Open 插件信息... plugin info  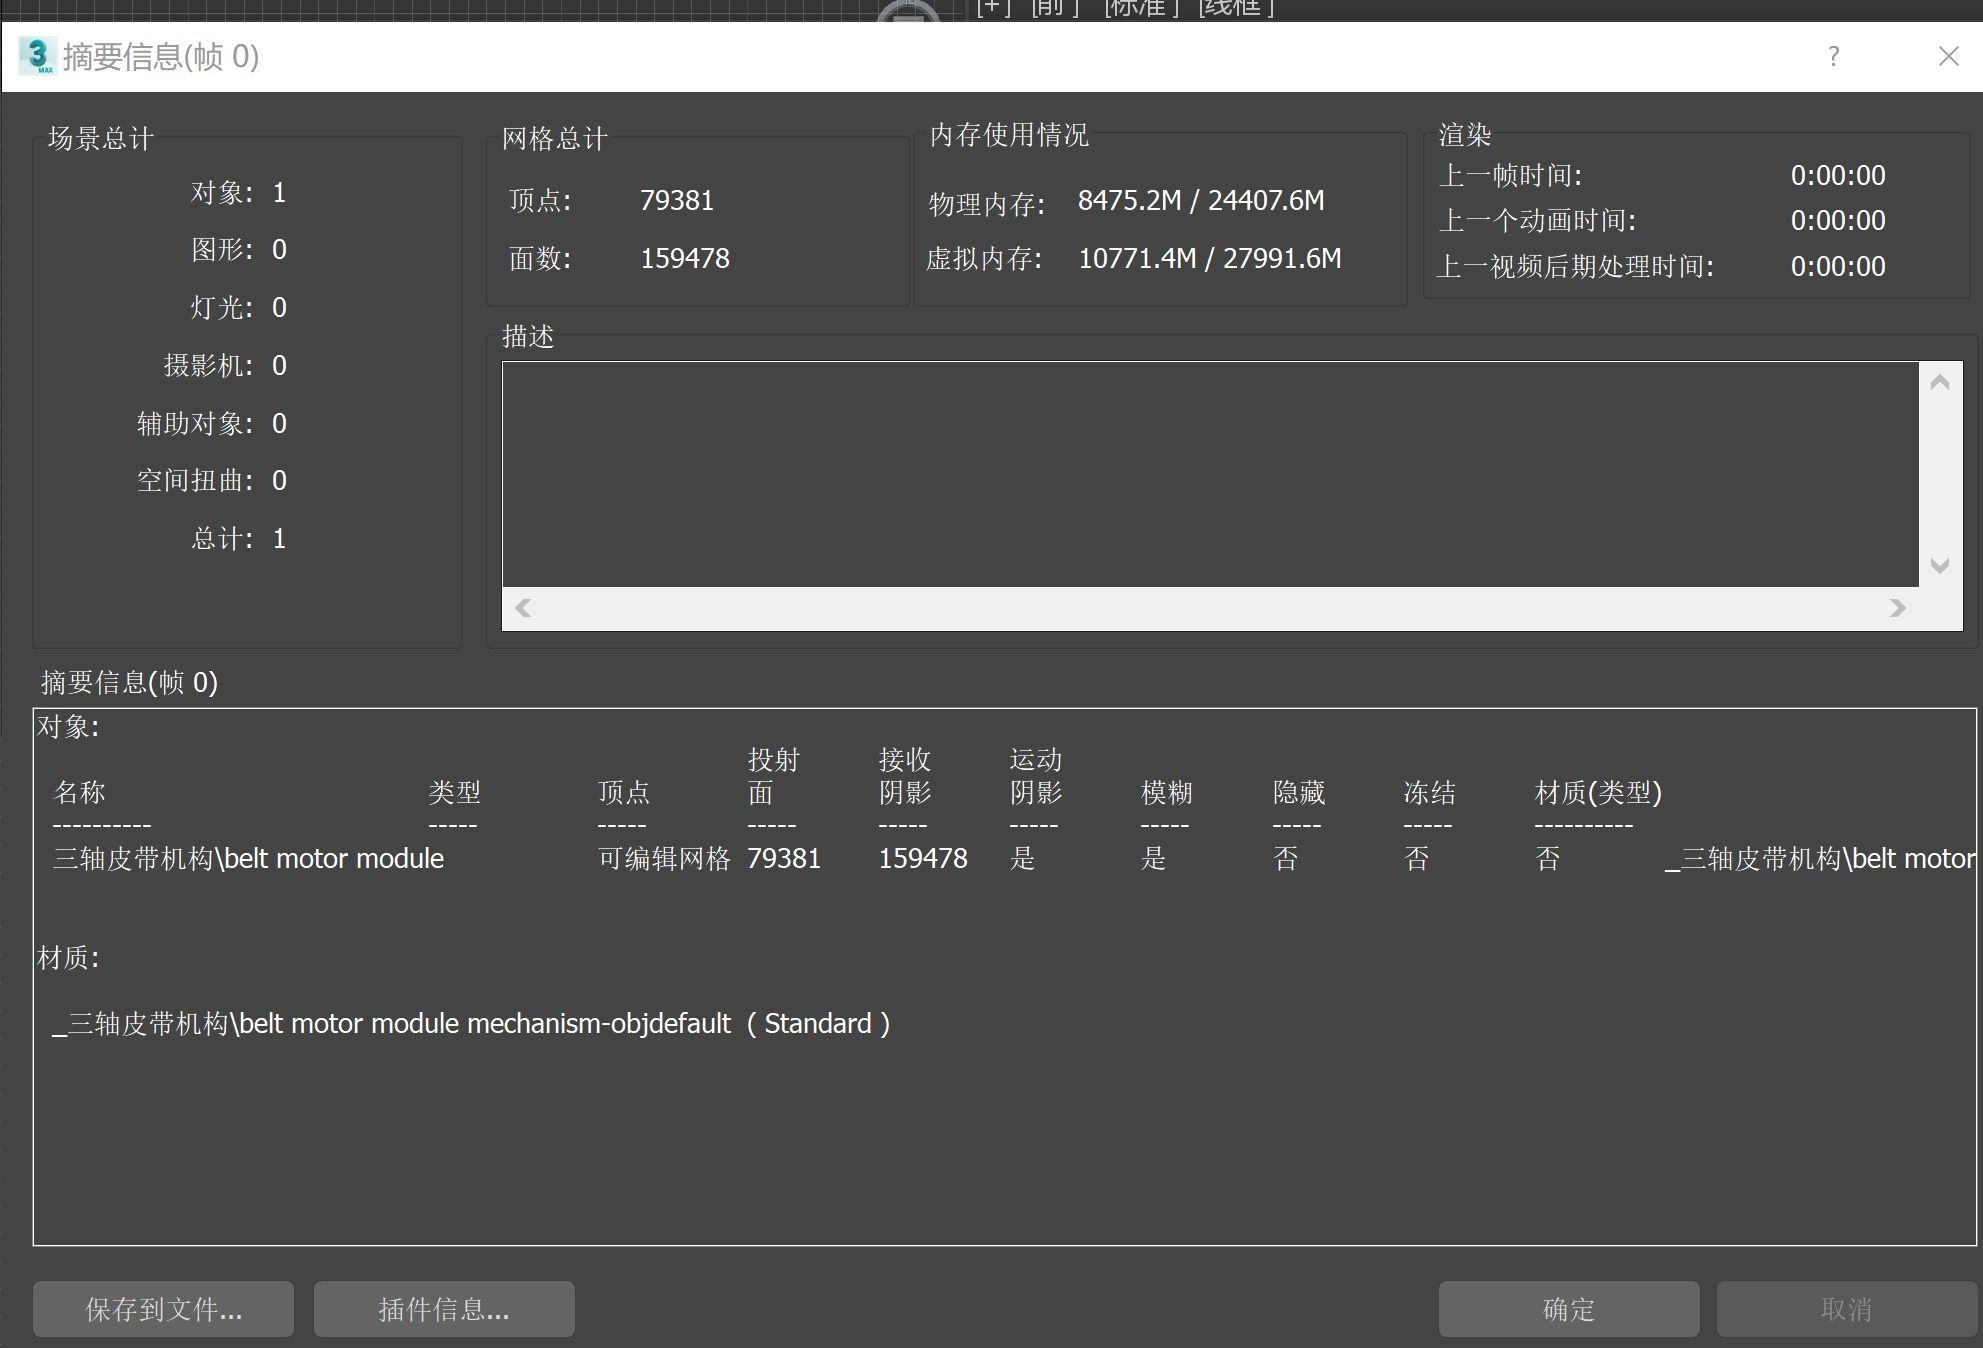point(444,1309)
